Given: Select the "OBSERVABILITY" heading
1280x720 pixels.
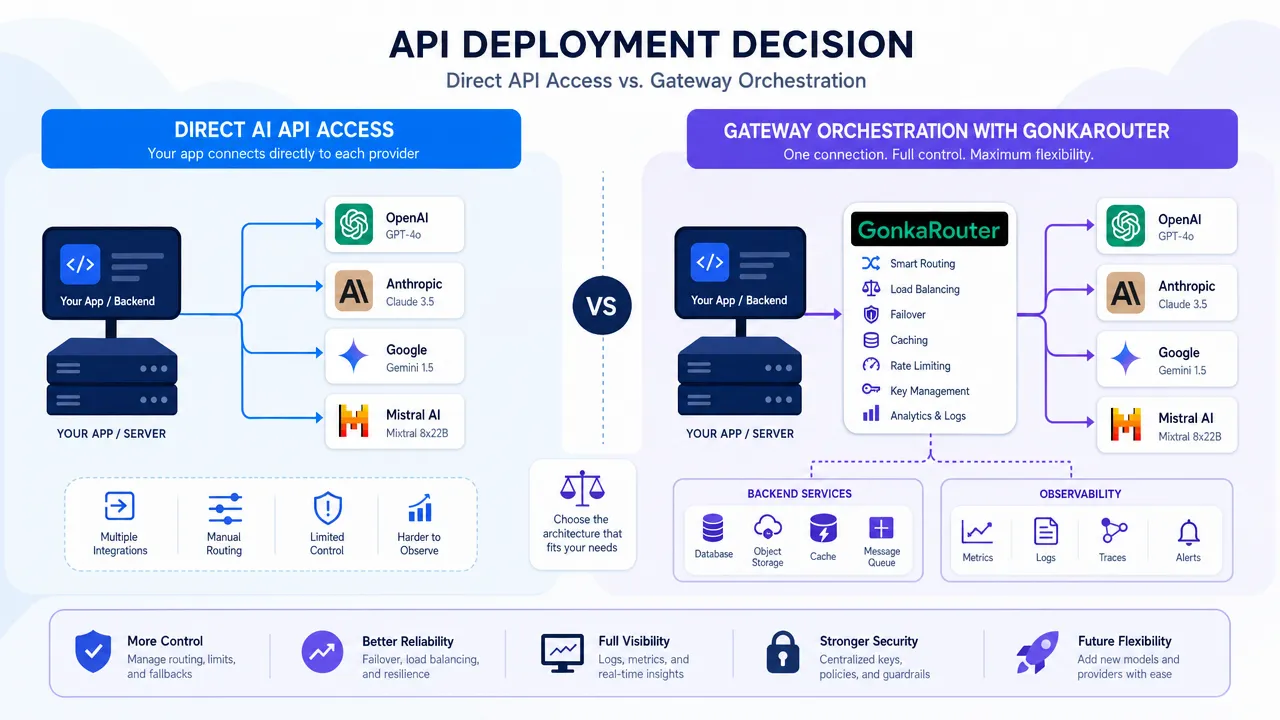Looking at the screenshot, I should click(x=1080, y=494).
